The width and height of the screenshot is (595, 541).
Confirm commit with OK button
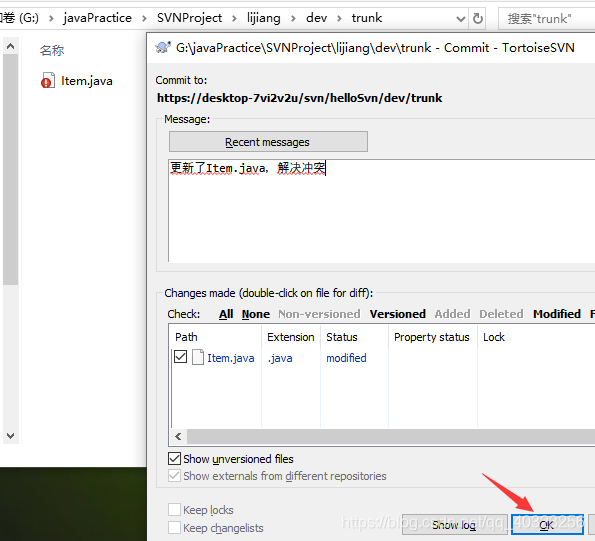[547, 525]
